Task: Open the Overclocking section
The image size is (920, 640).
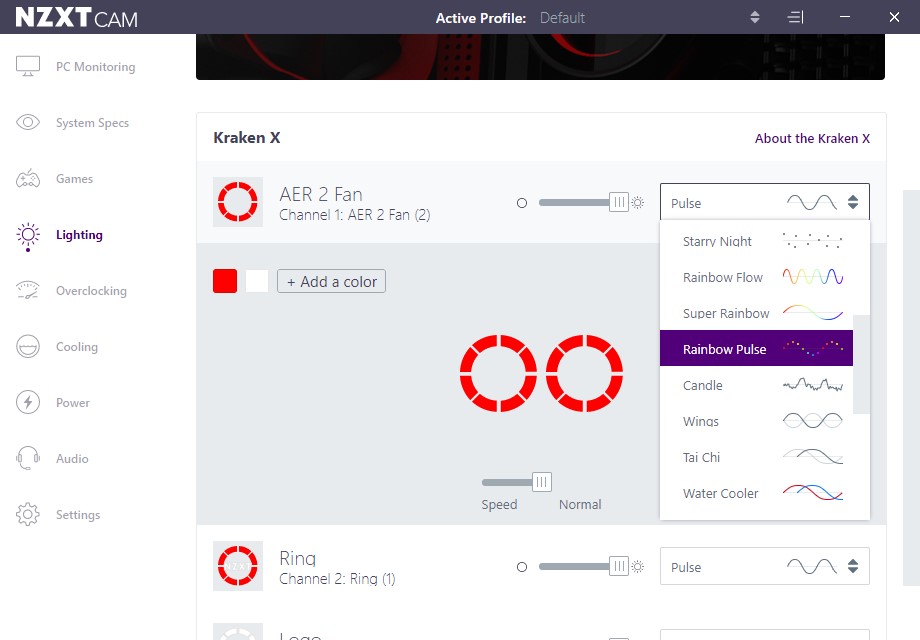Action: point(91,291)
